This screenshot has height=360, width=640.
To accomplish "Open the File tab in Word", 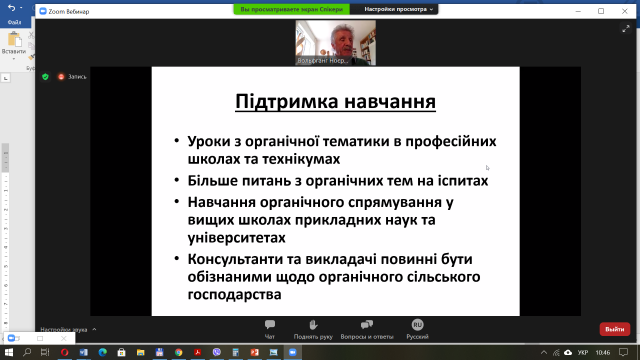I will point(14,22).
